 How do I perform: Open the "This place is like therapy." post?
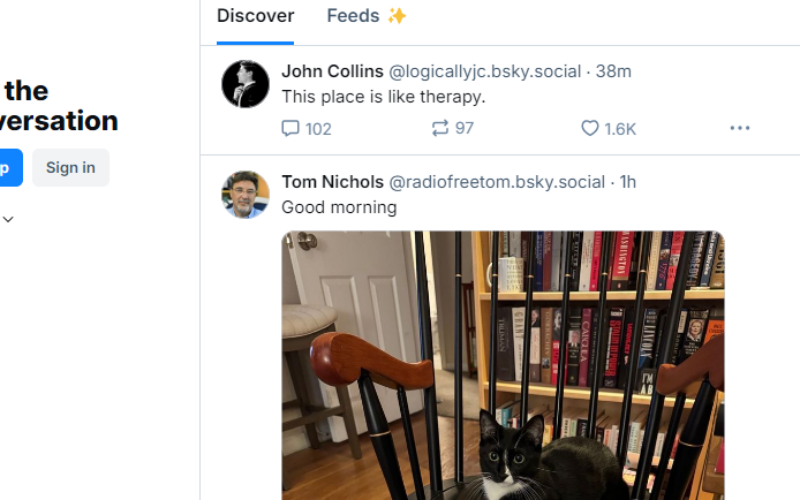click(x=383, y=97)
